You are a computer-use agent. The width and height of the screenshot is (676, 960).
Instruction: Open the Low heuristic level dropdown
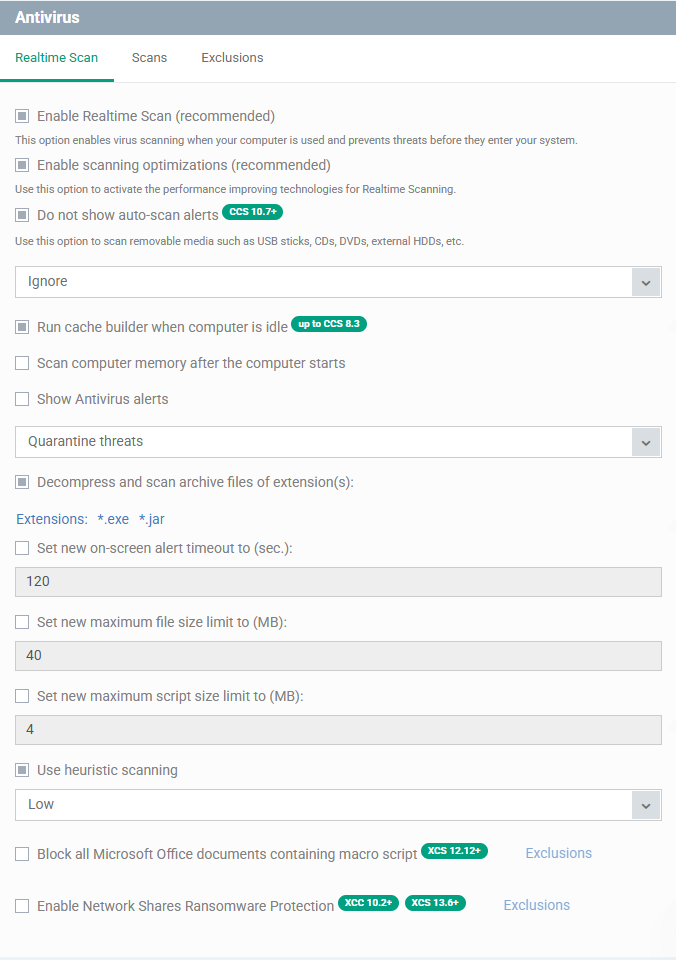[338, 805]
